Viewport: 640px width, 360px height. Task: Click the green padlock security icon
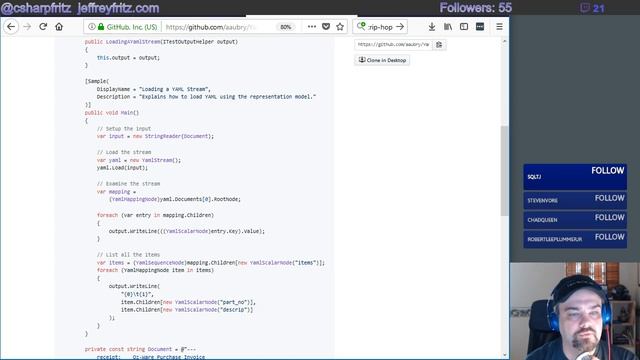click(101, 27)
